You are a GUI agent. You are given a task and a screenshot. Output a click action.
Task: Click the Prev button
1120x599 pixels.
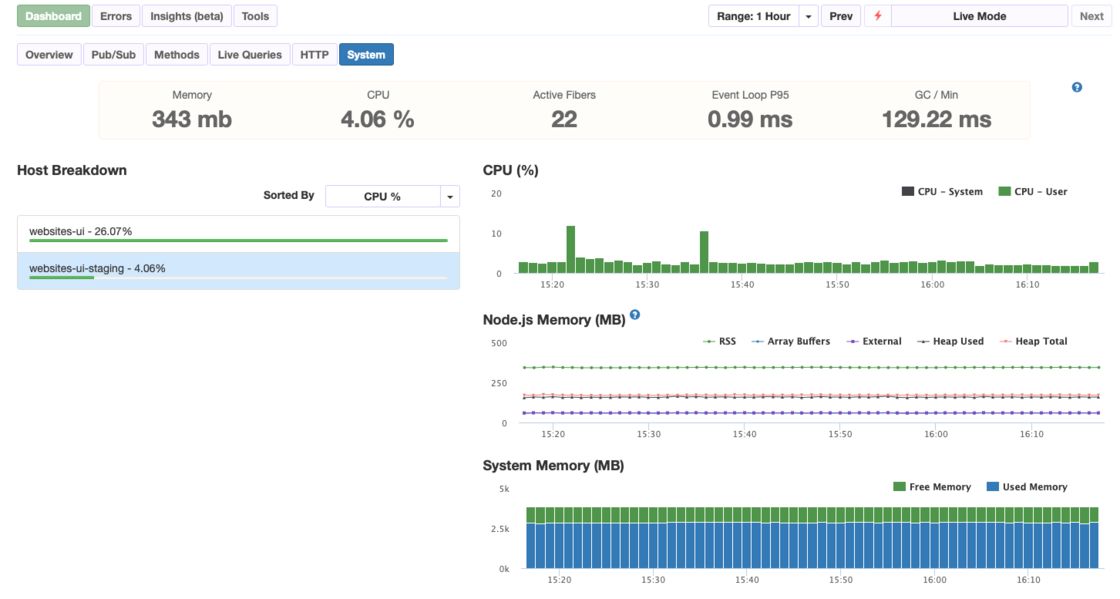(x=841, y=15)
